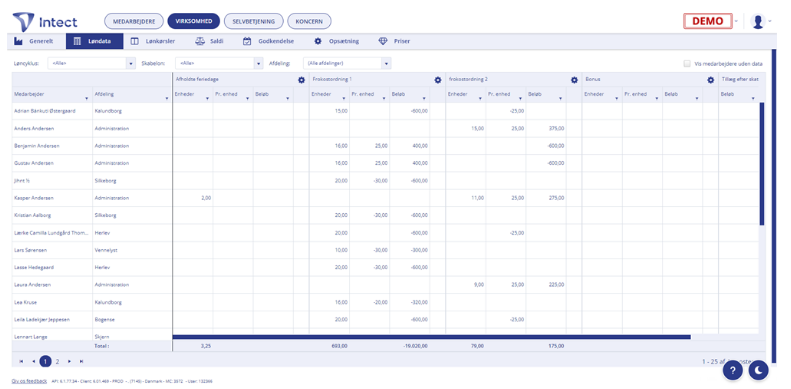Open page 2 of the table
The height and width of the screenshot is (389, 791).
[x=58, y=361]
